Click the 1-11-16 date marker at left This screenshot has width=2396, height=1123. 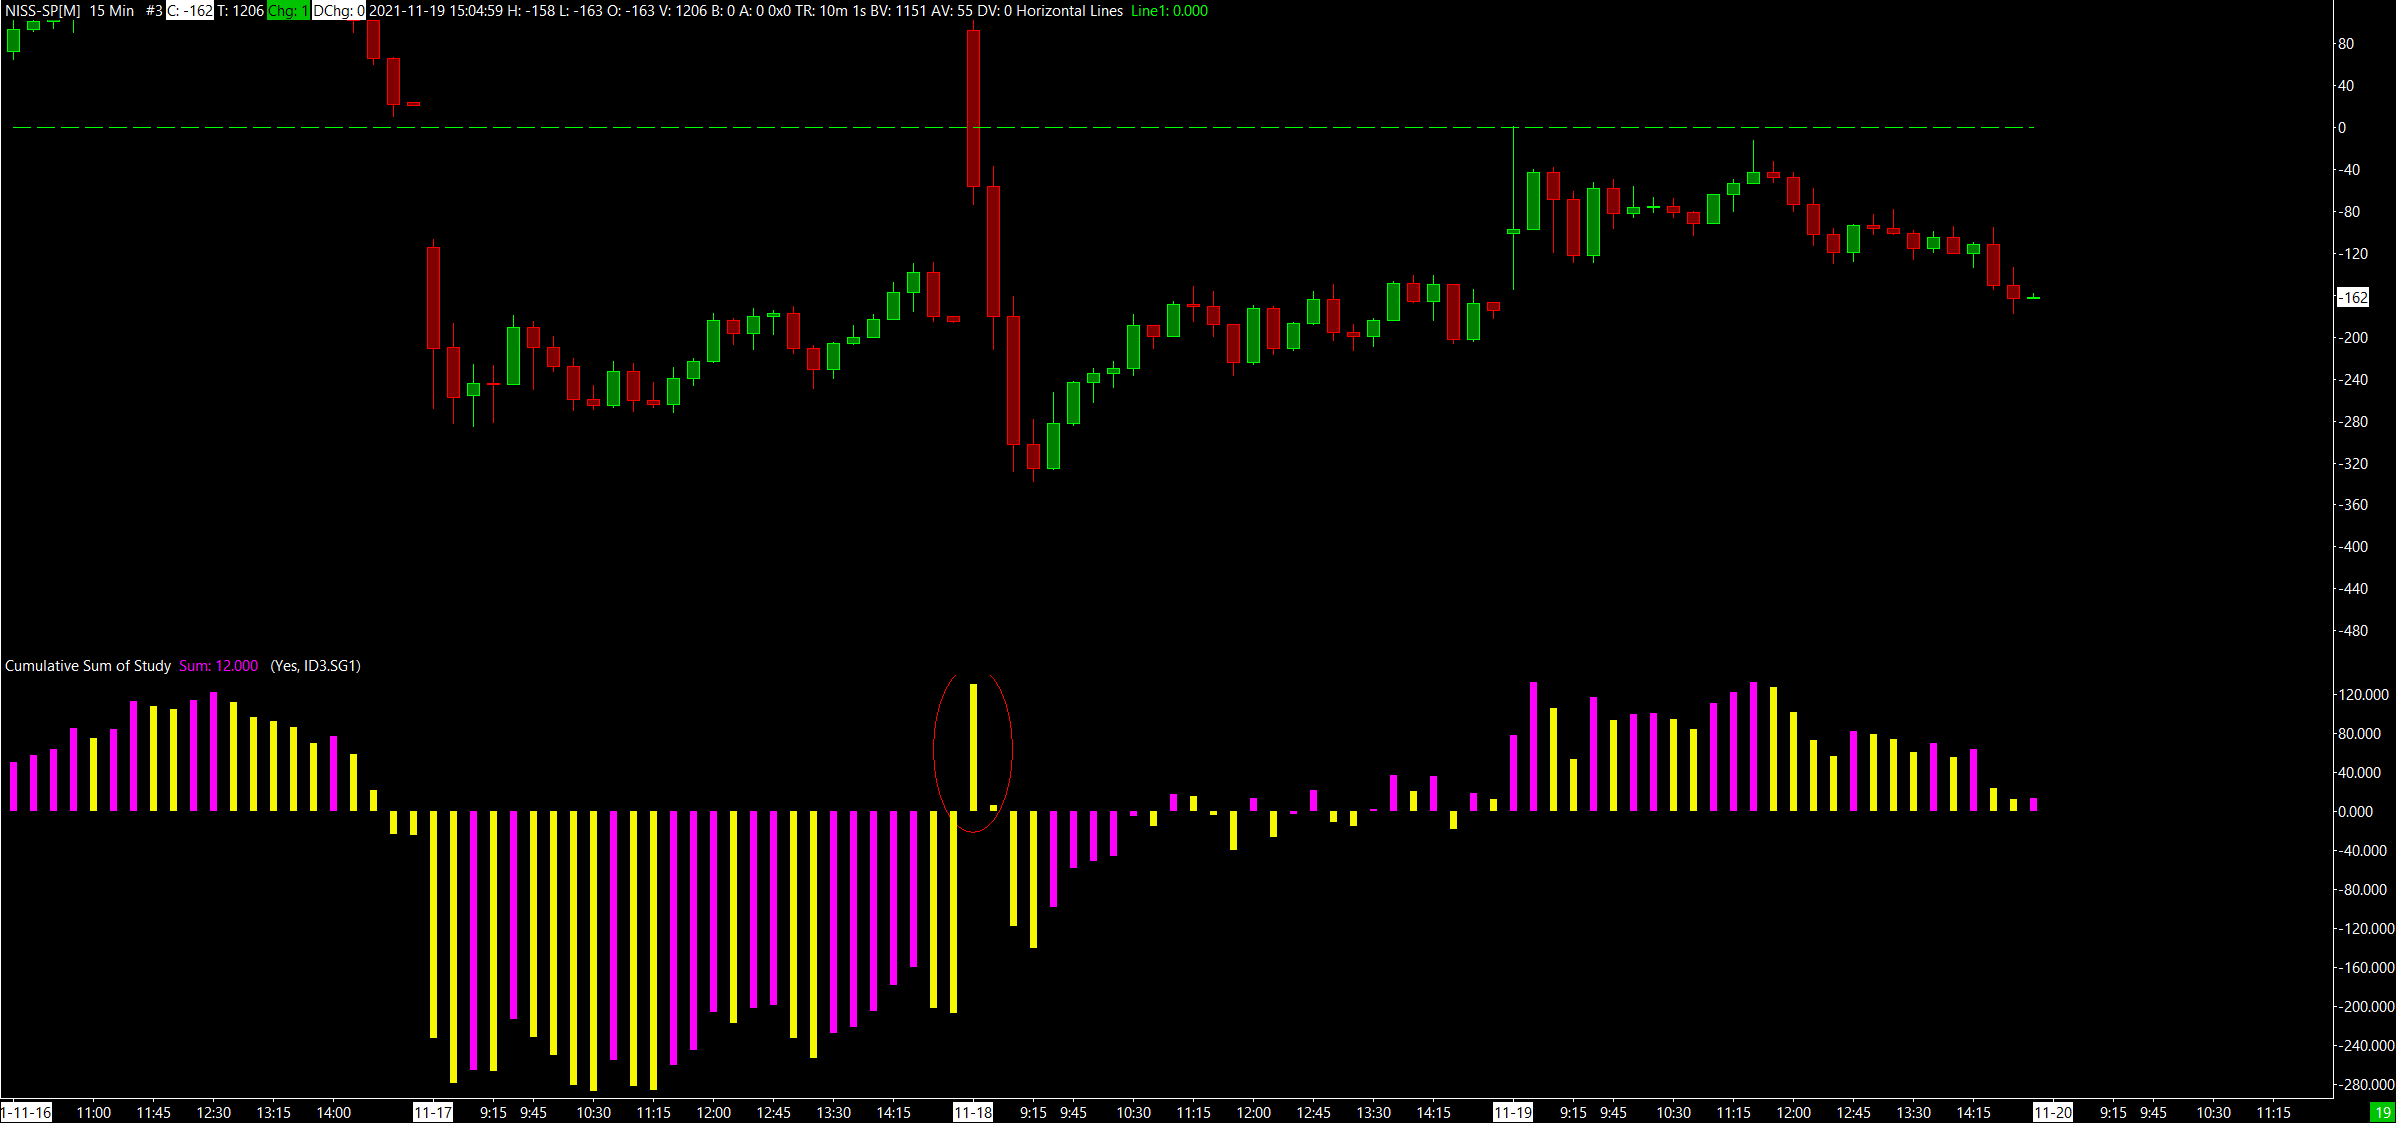[x=26, y=1112]
